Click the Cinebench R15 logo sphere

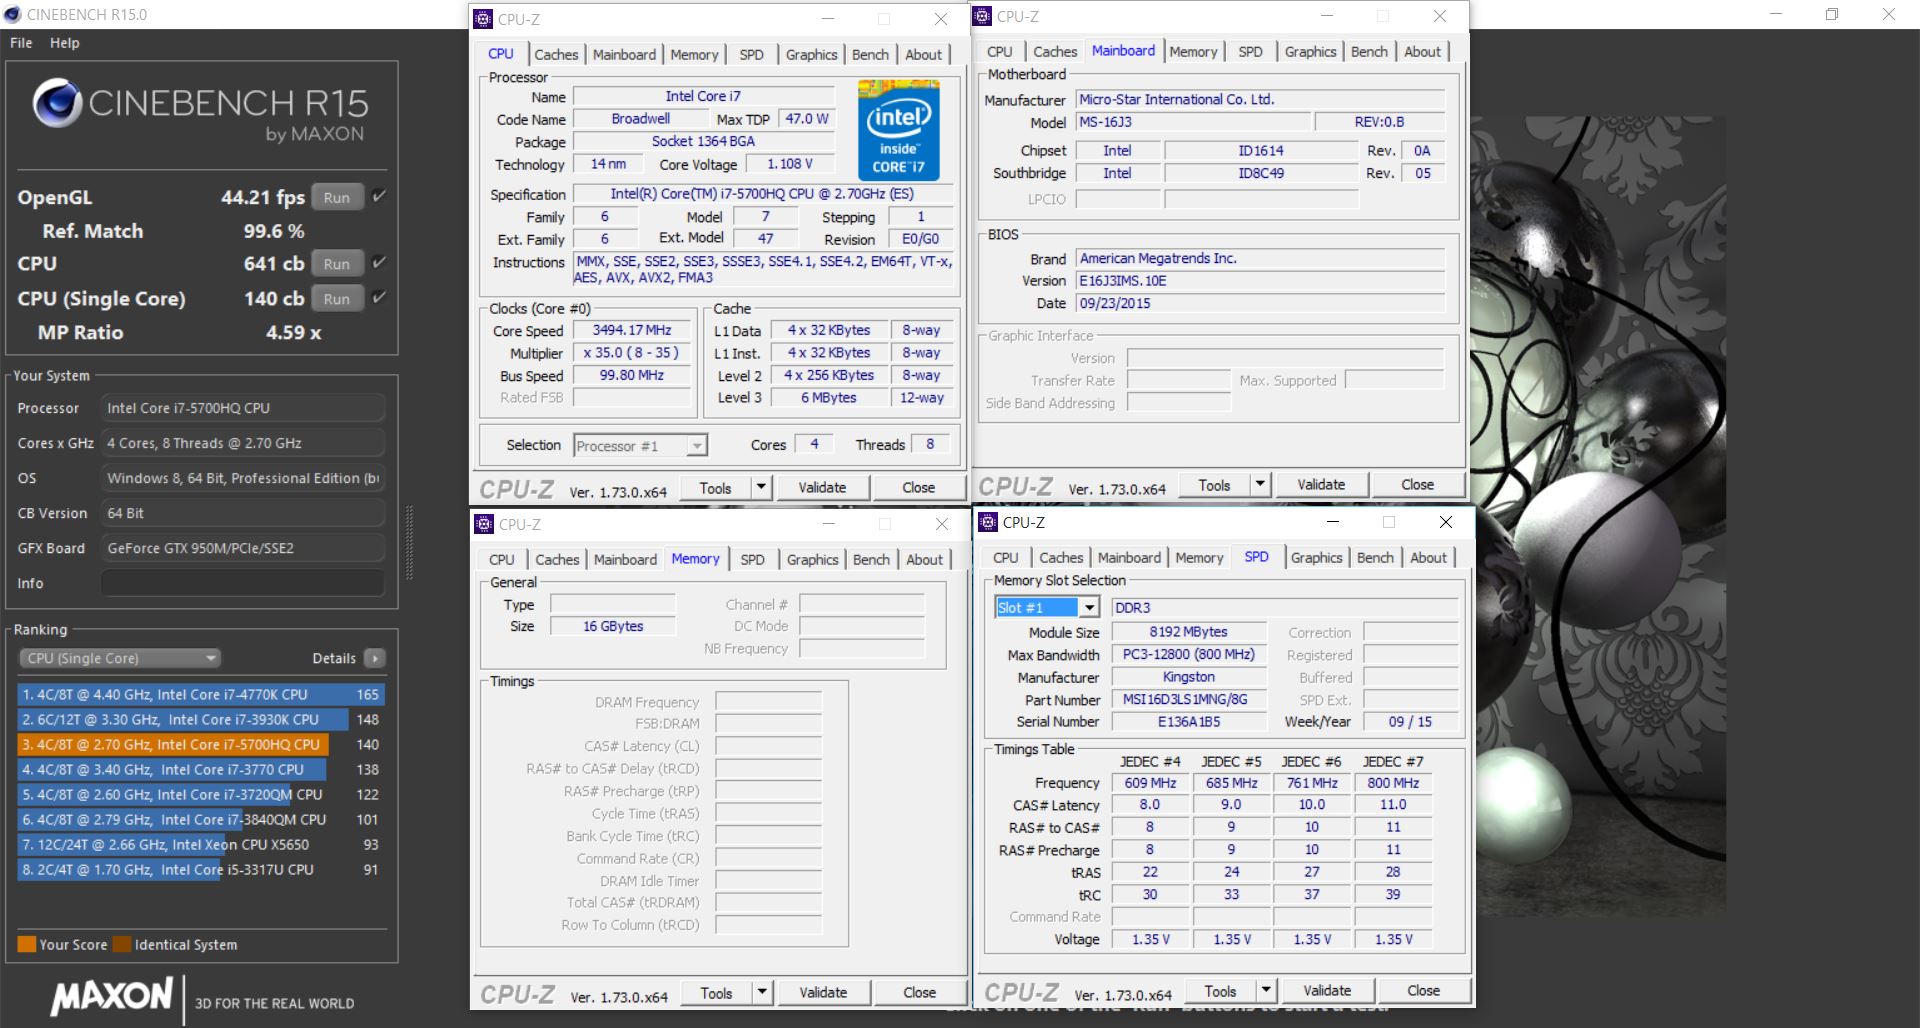click(x=57, y=104)
